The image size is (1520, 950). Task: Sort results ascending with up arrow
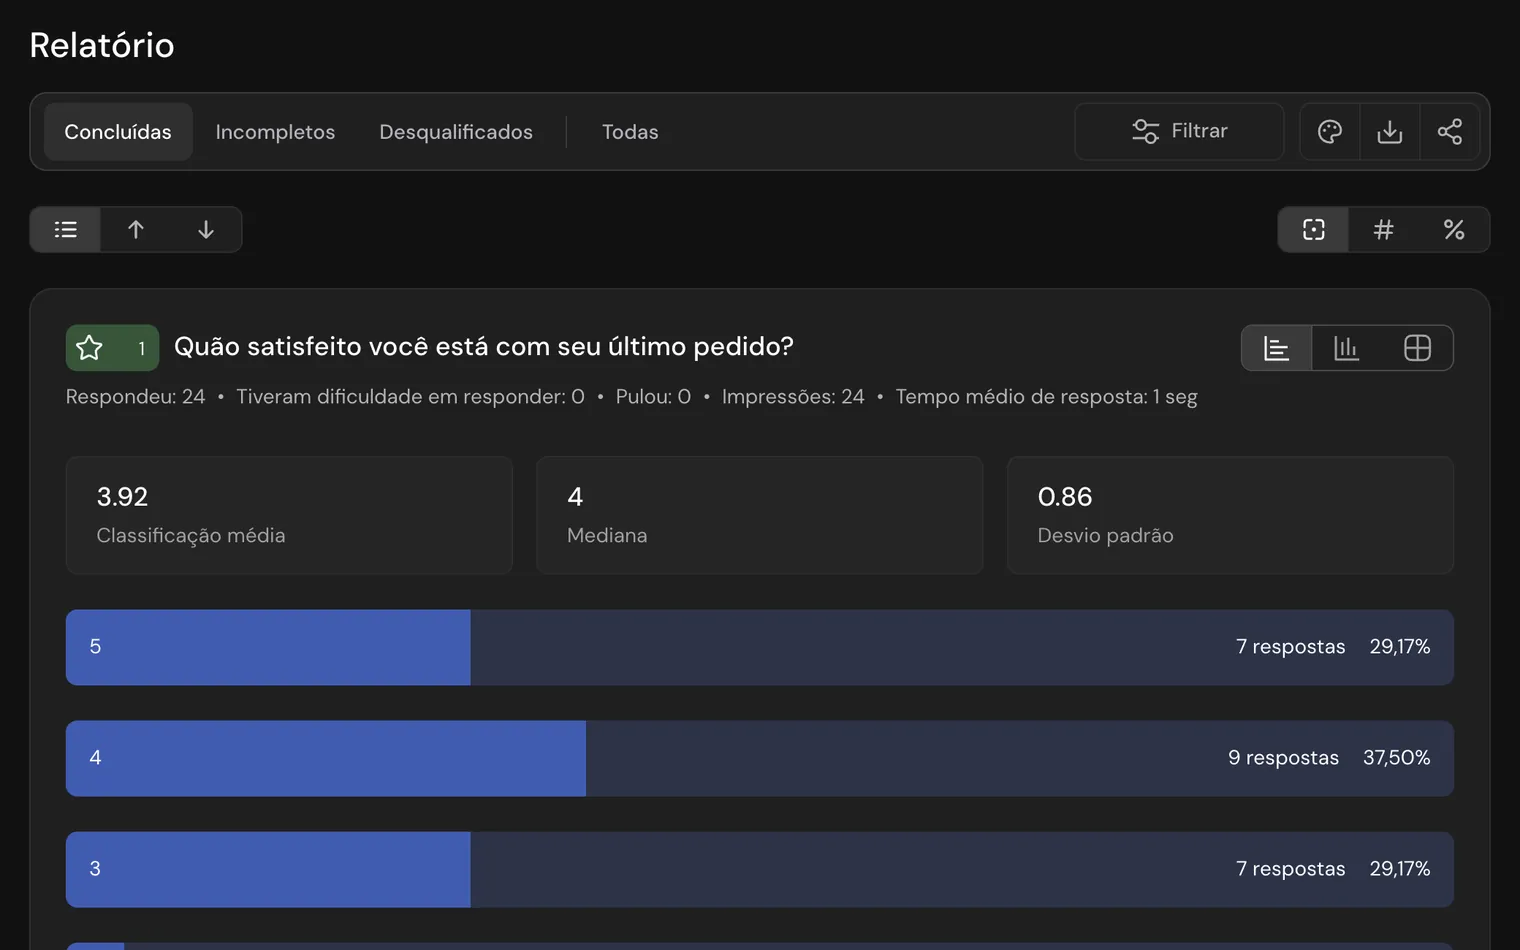[136, 230]
